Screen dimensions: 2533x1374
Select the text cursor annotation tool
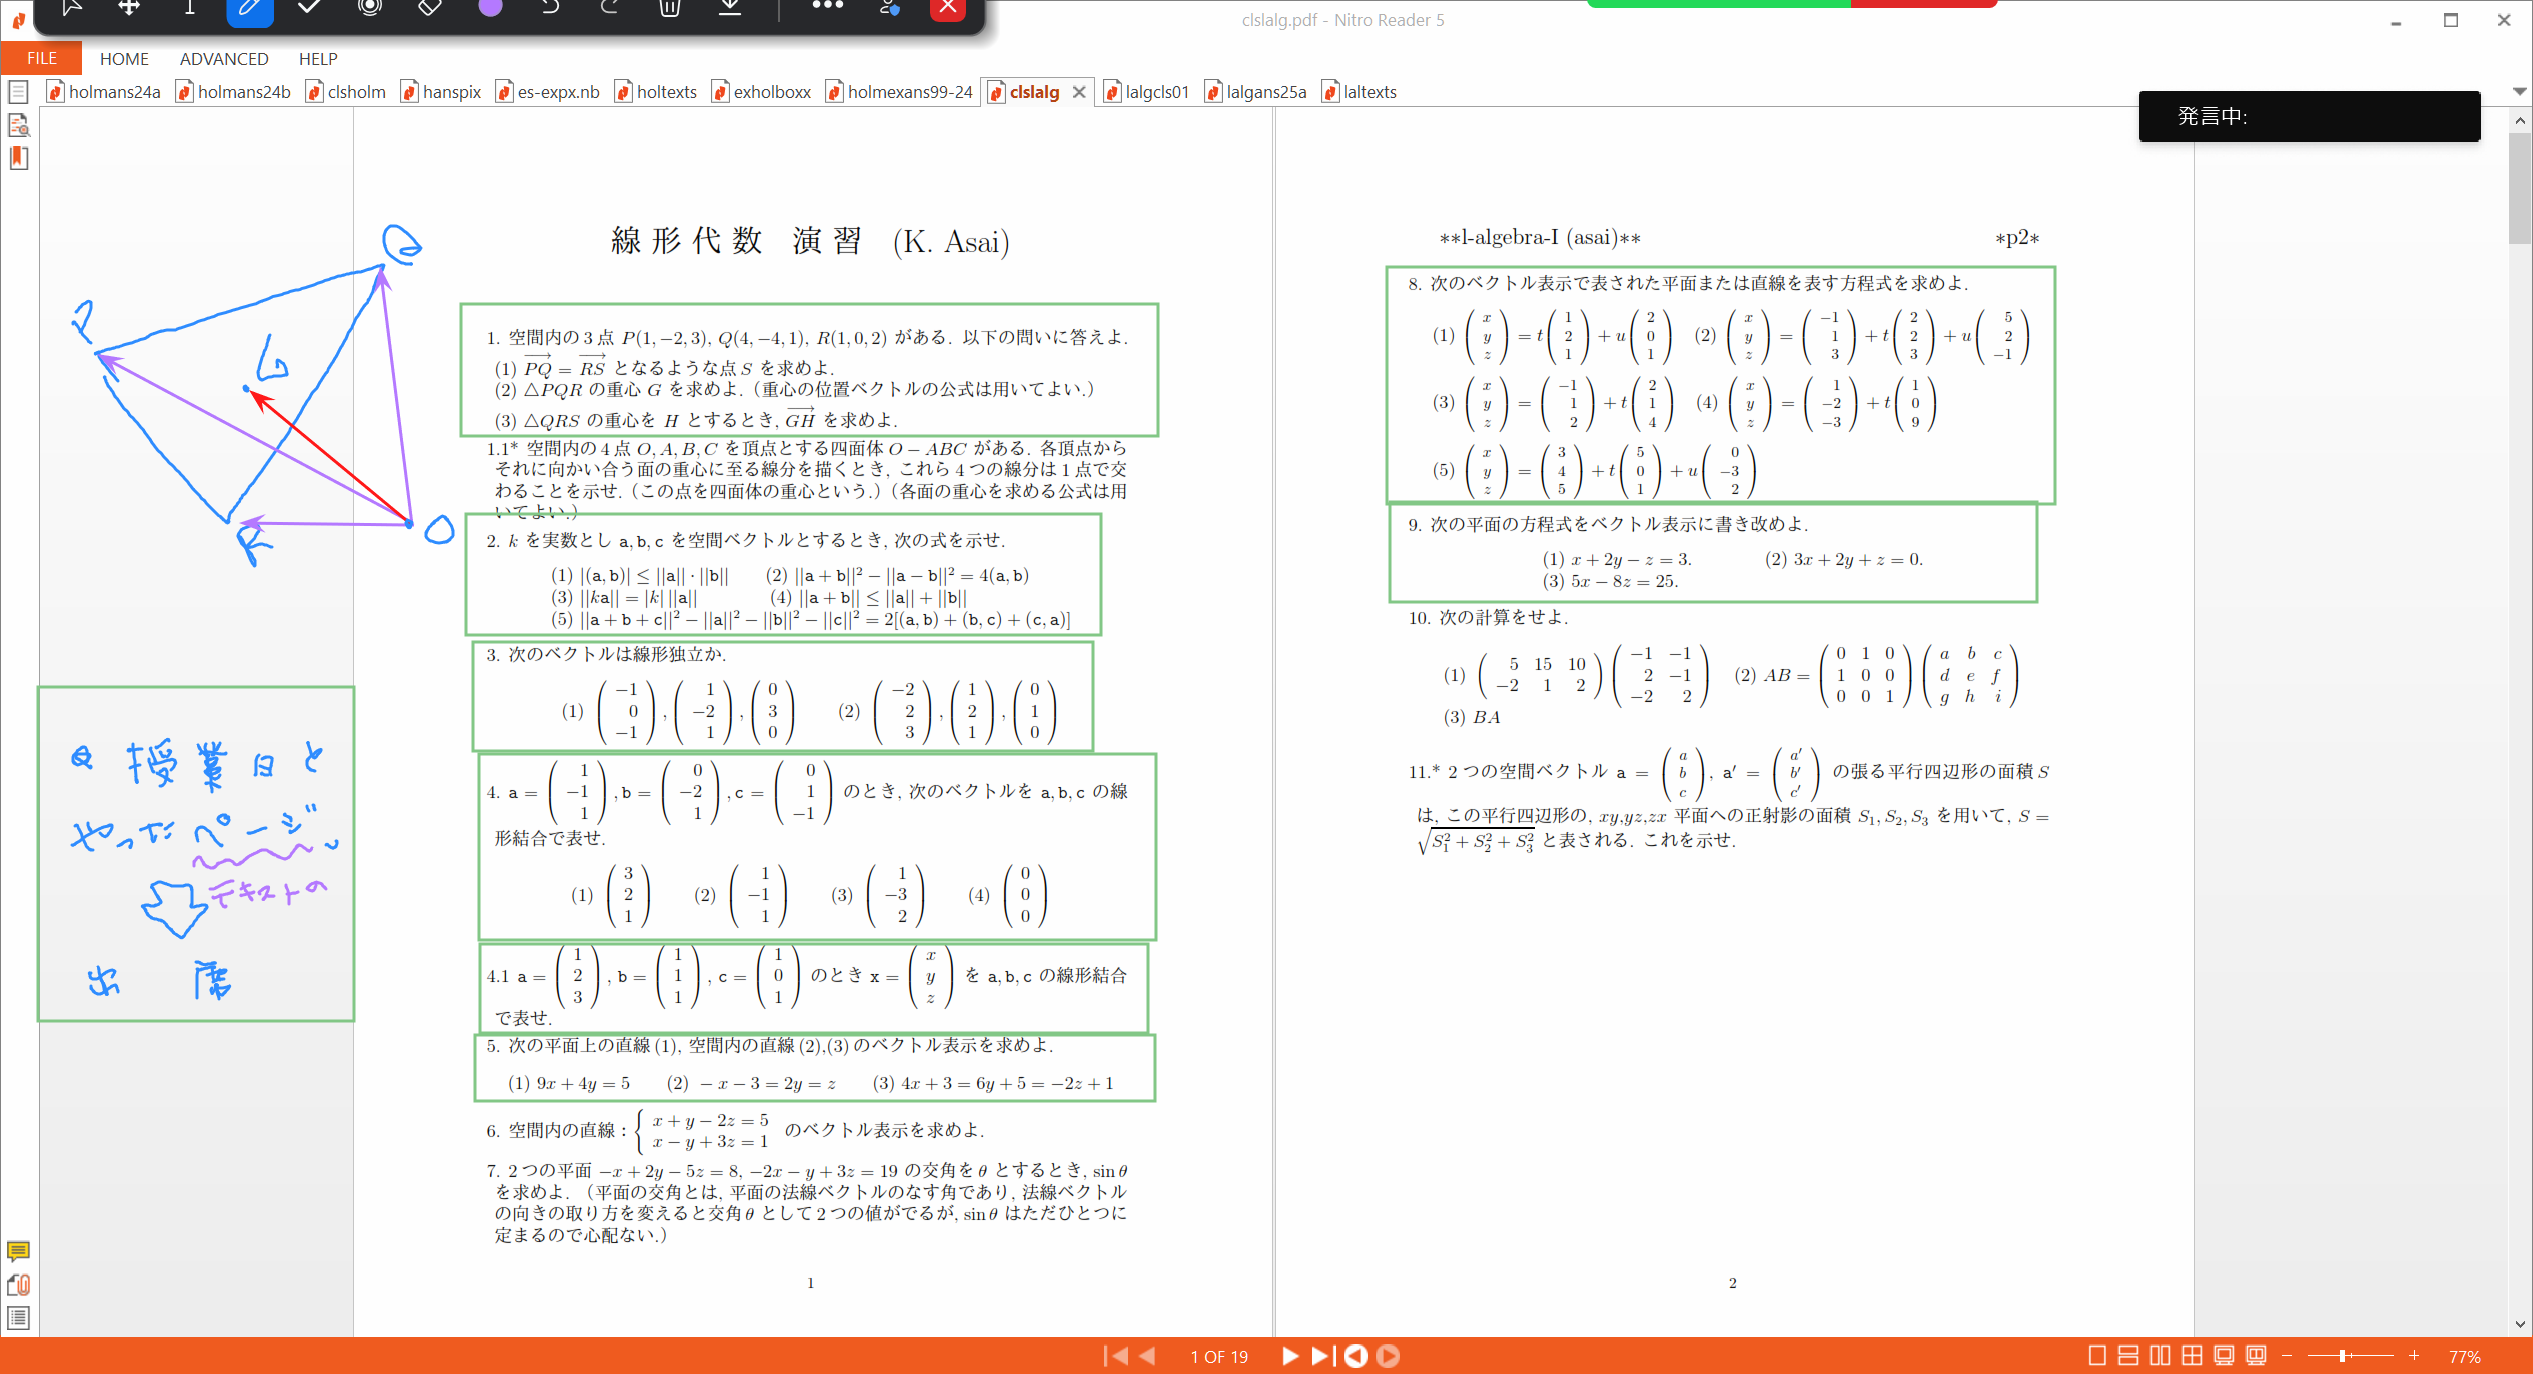[189, 8]
